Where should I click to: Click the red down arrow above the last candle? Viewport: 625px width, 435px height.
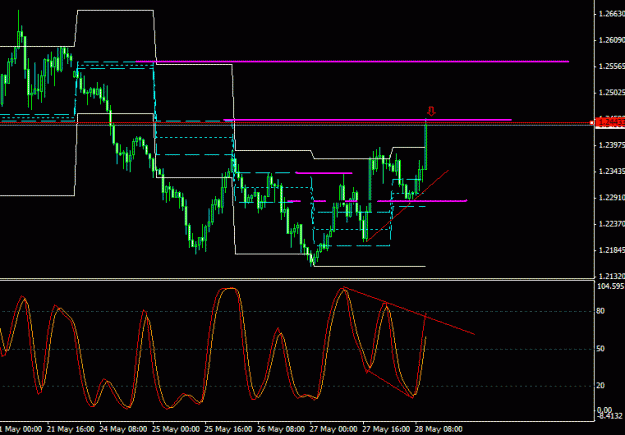[431, 111]
